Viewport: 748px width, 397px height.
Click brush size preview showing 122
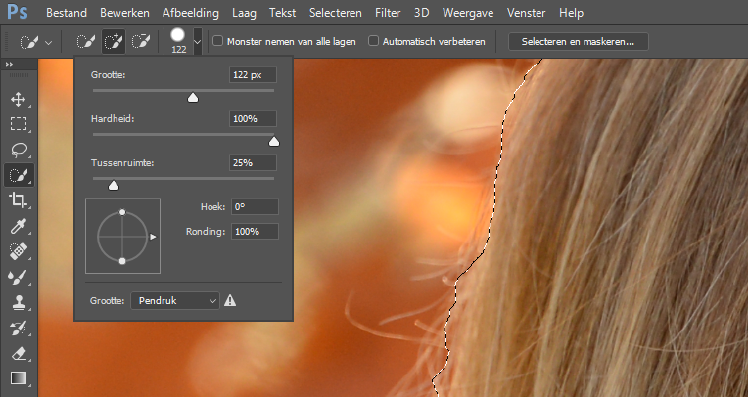tap(178, 41)
